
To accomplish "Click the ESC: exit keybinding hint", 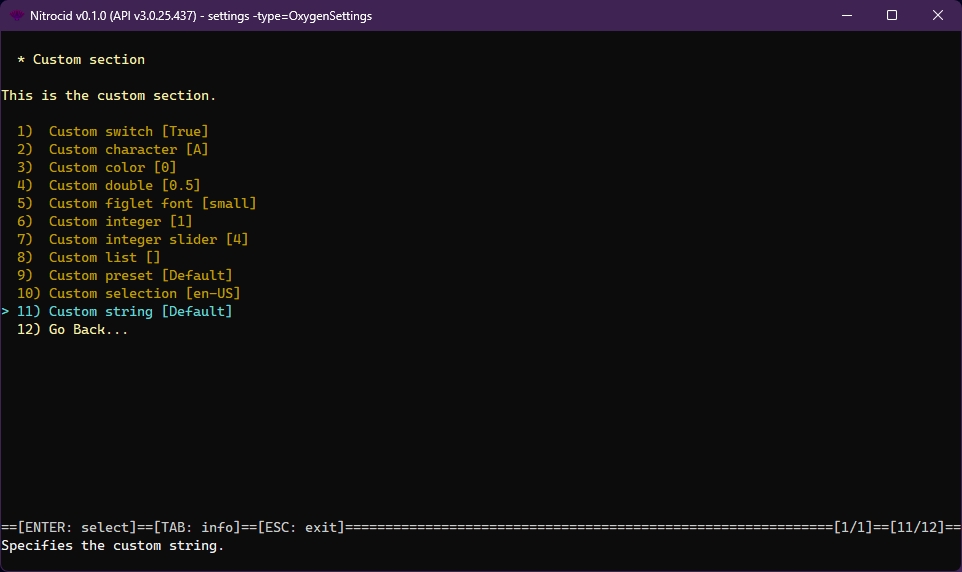I will pos(300,527).
